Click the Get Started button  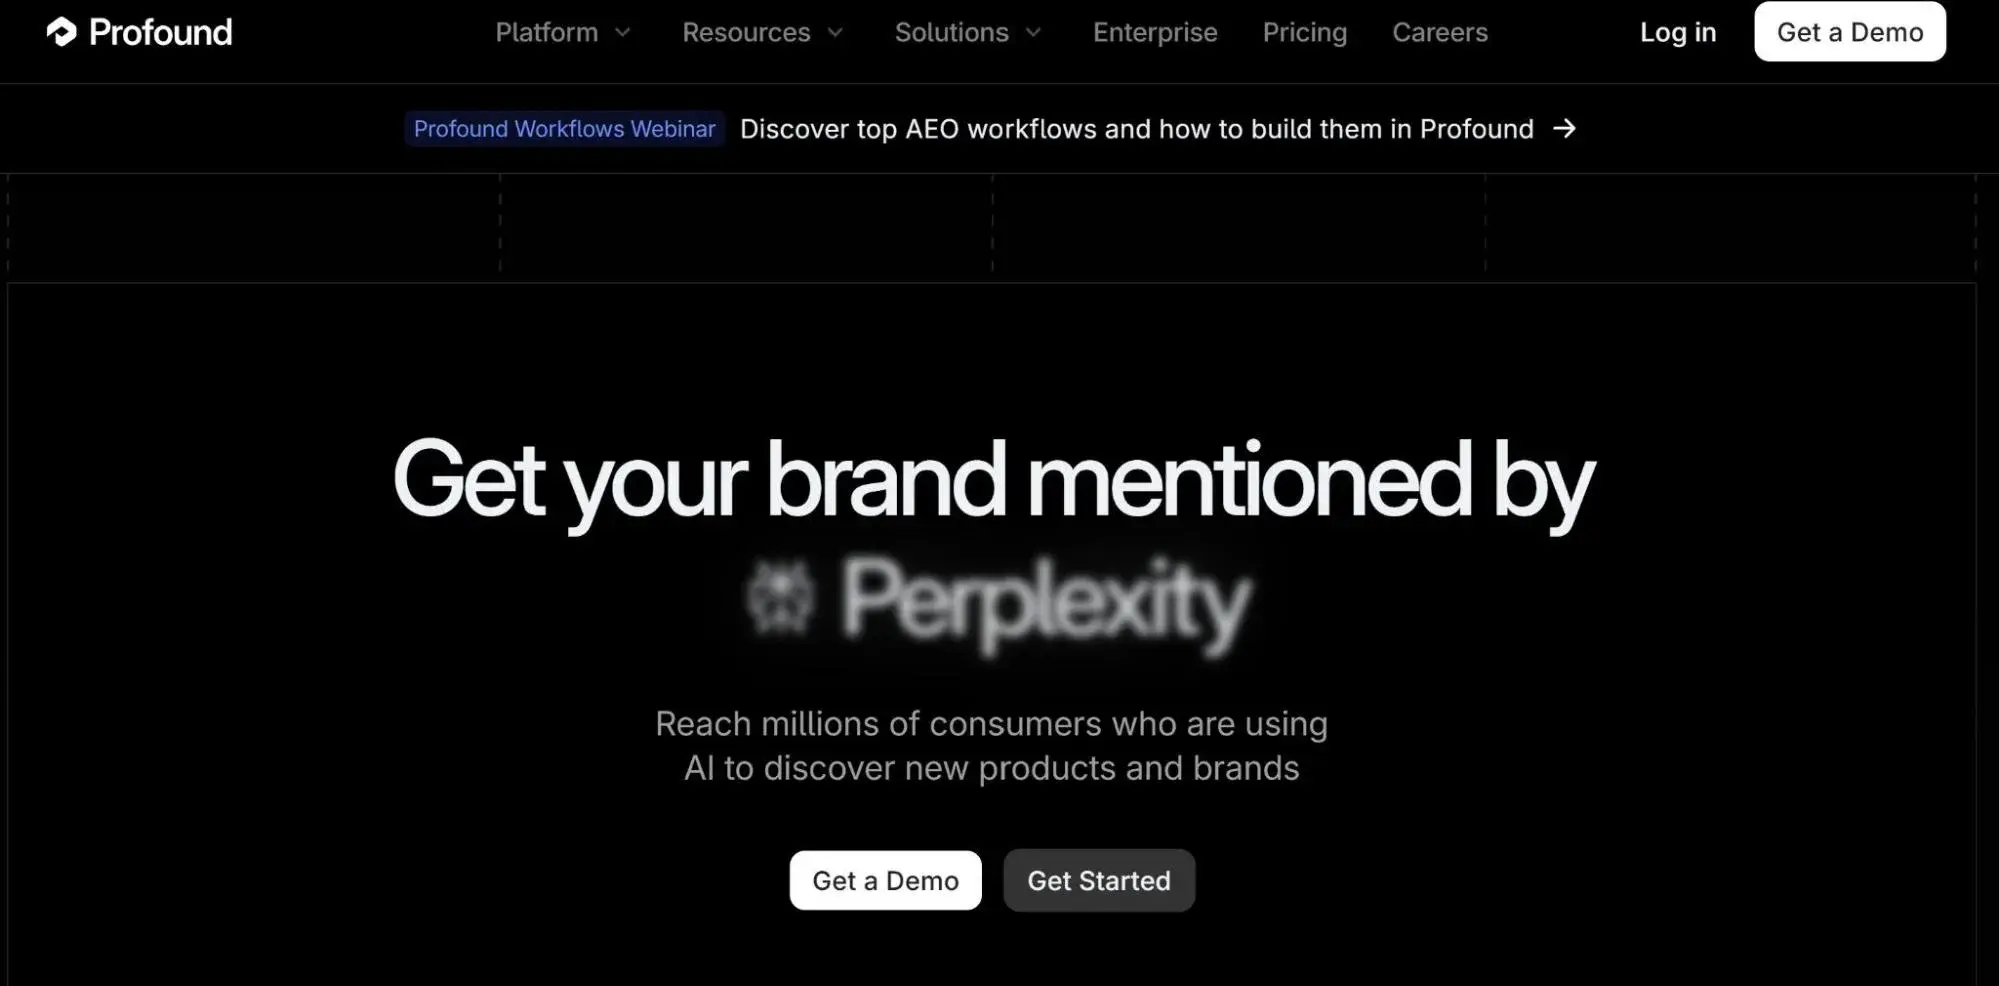(x=1098, y=880)
